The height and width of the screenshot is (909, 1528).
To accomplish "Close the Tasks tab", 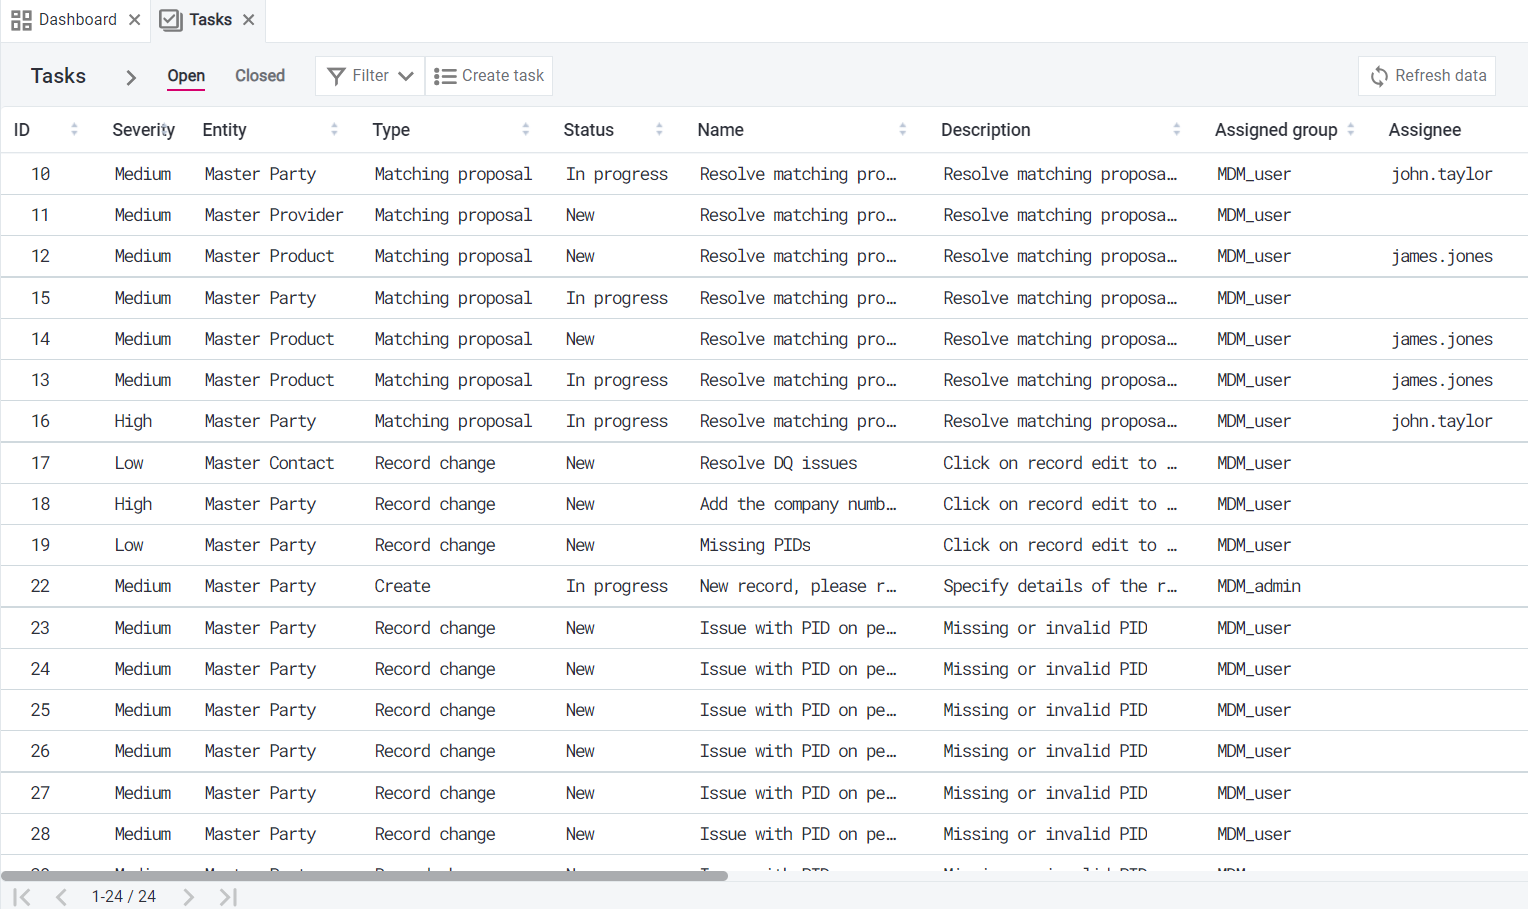I will (249, 20).
